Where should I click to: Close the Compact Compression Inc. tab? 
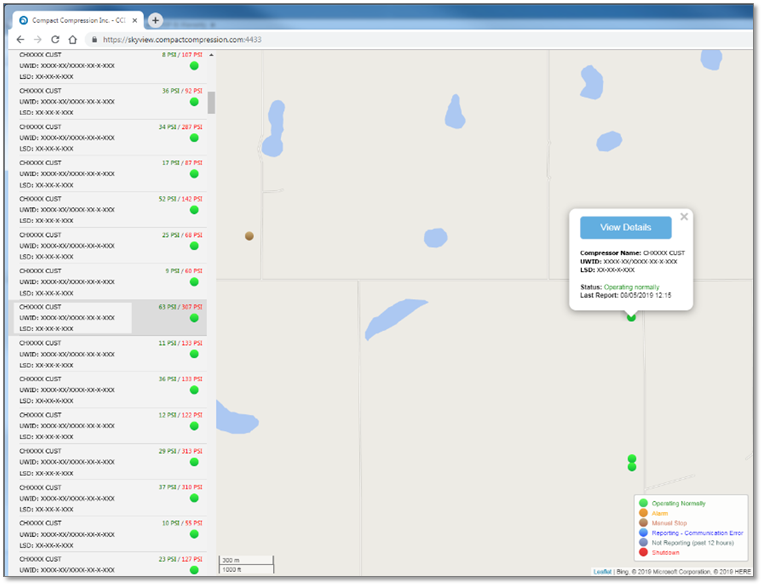point(136,20)
